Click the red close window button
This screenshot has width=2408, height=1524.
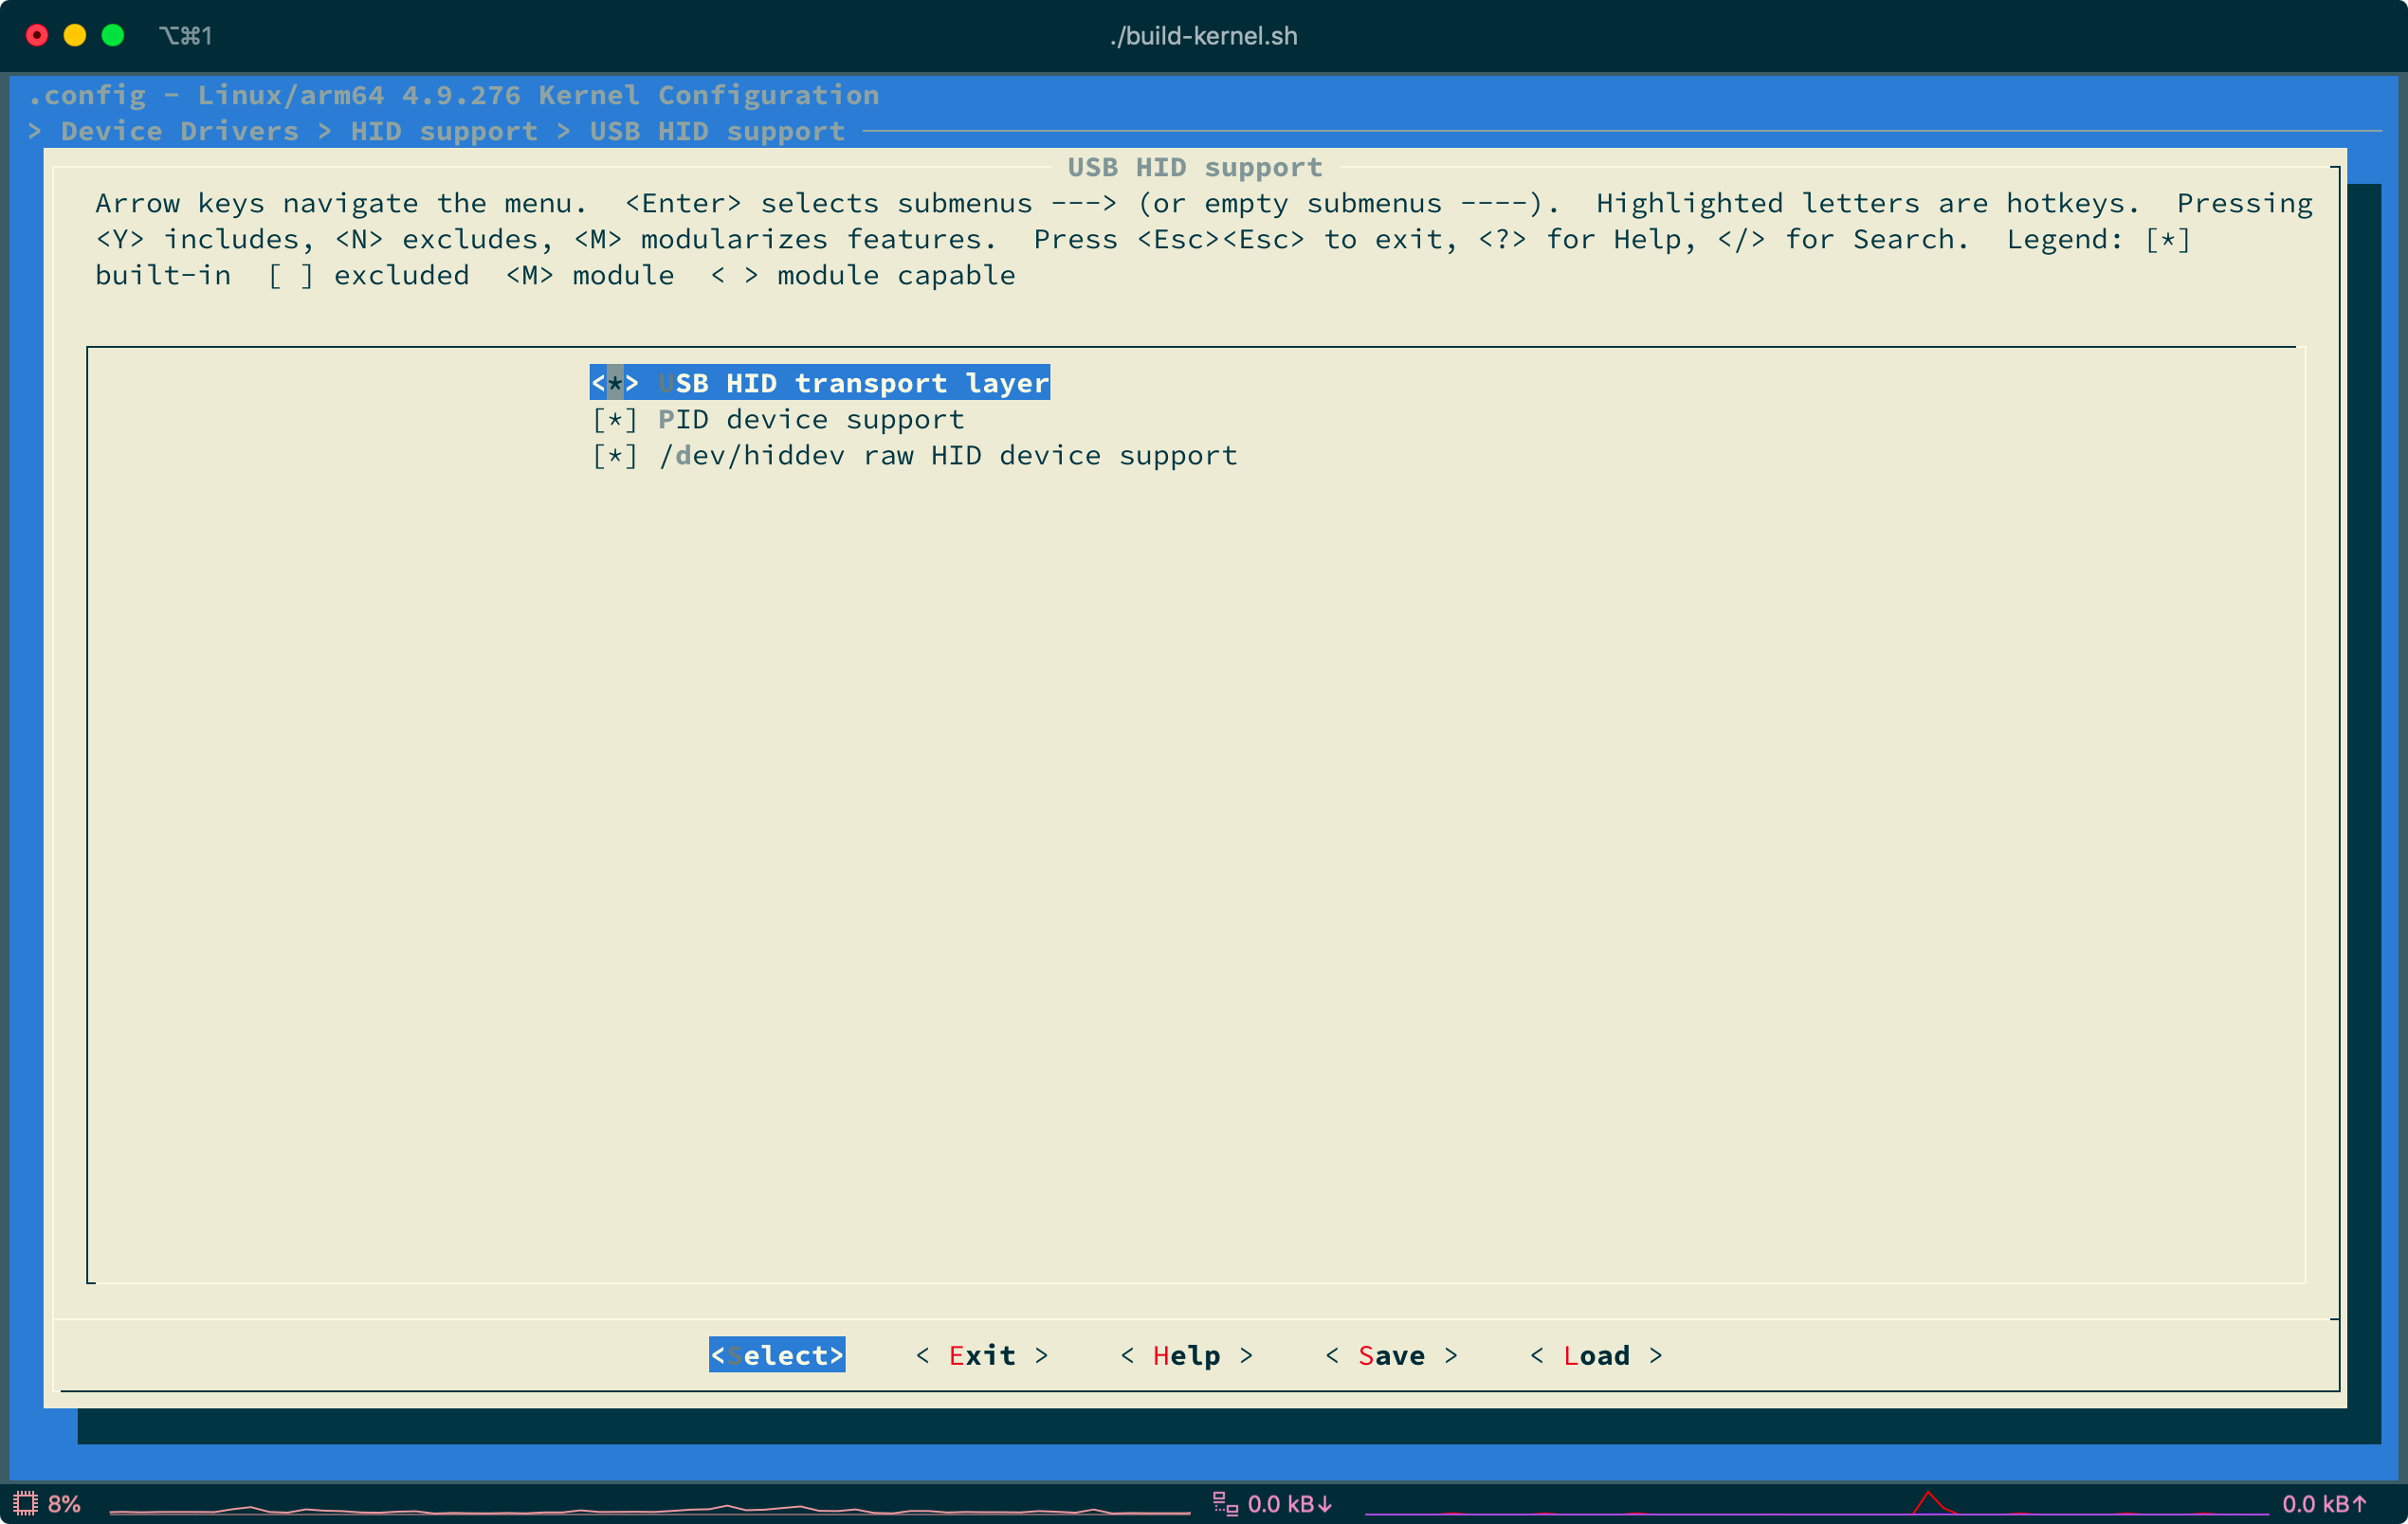[x=37, y=36]
